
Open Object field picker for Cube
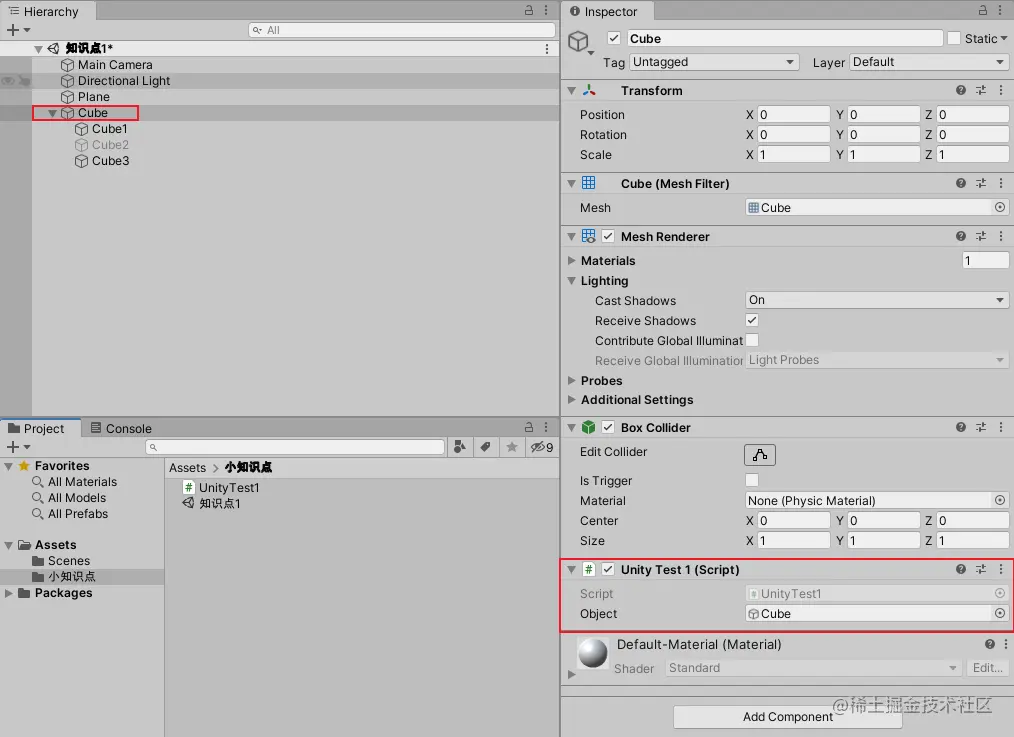[x=1000, y=614]
